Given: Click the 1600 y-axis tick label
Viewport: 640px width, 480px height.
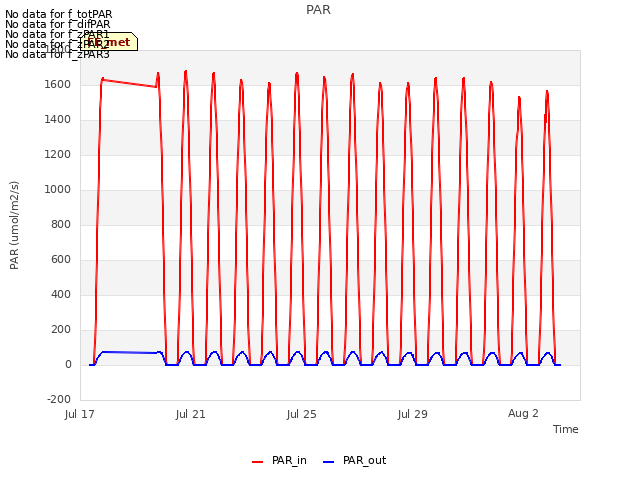Looking at the screenshot, I should 58,84.
